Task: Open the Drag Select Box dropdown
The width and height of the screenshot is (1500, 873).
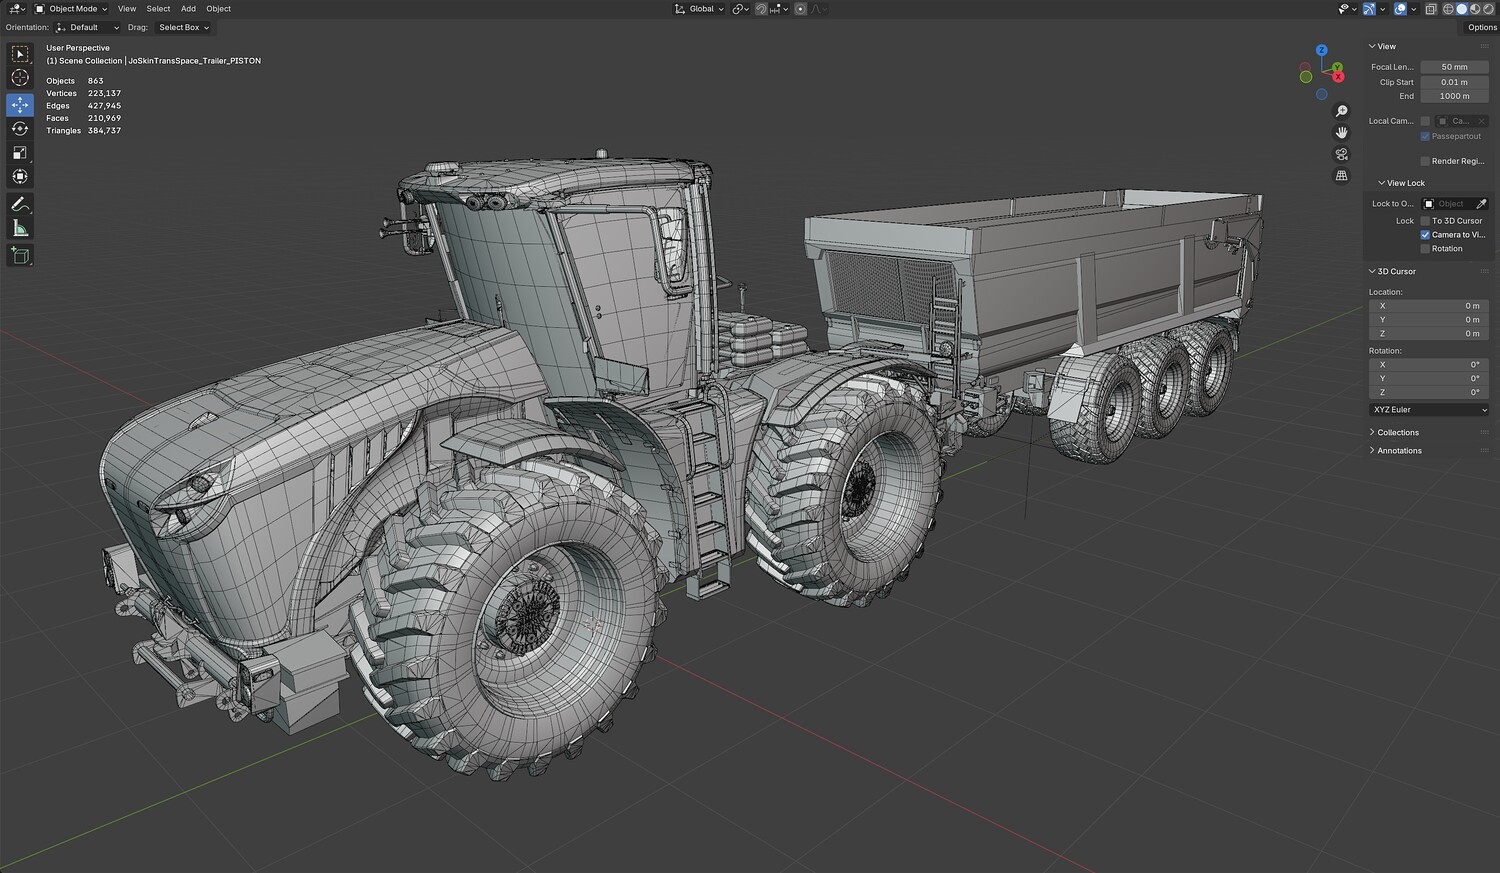Action: 182,28
